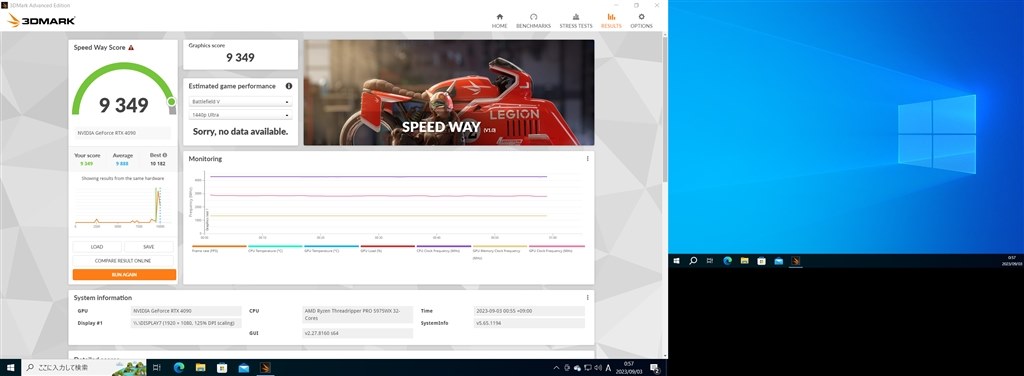Click the Speed Way Score warning icon

click(131, 48)
